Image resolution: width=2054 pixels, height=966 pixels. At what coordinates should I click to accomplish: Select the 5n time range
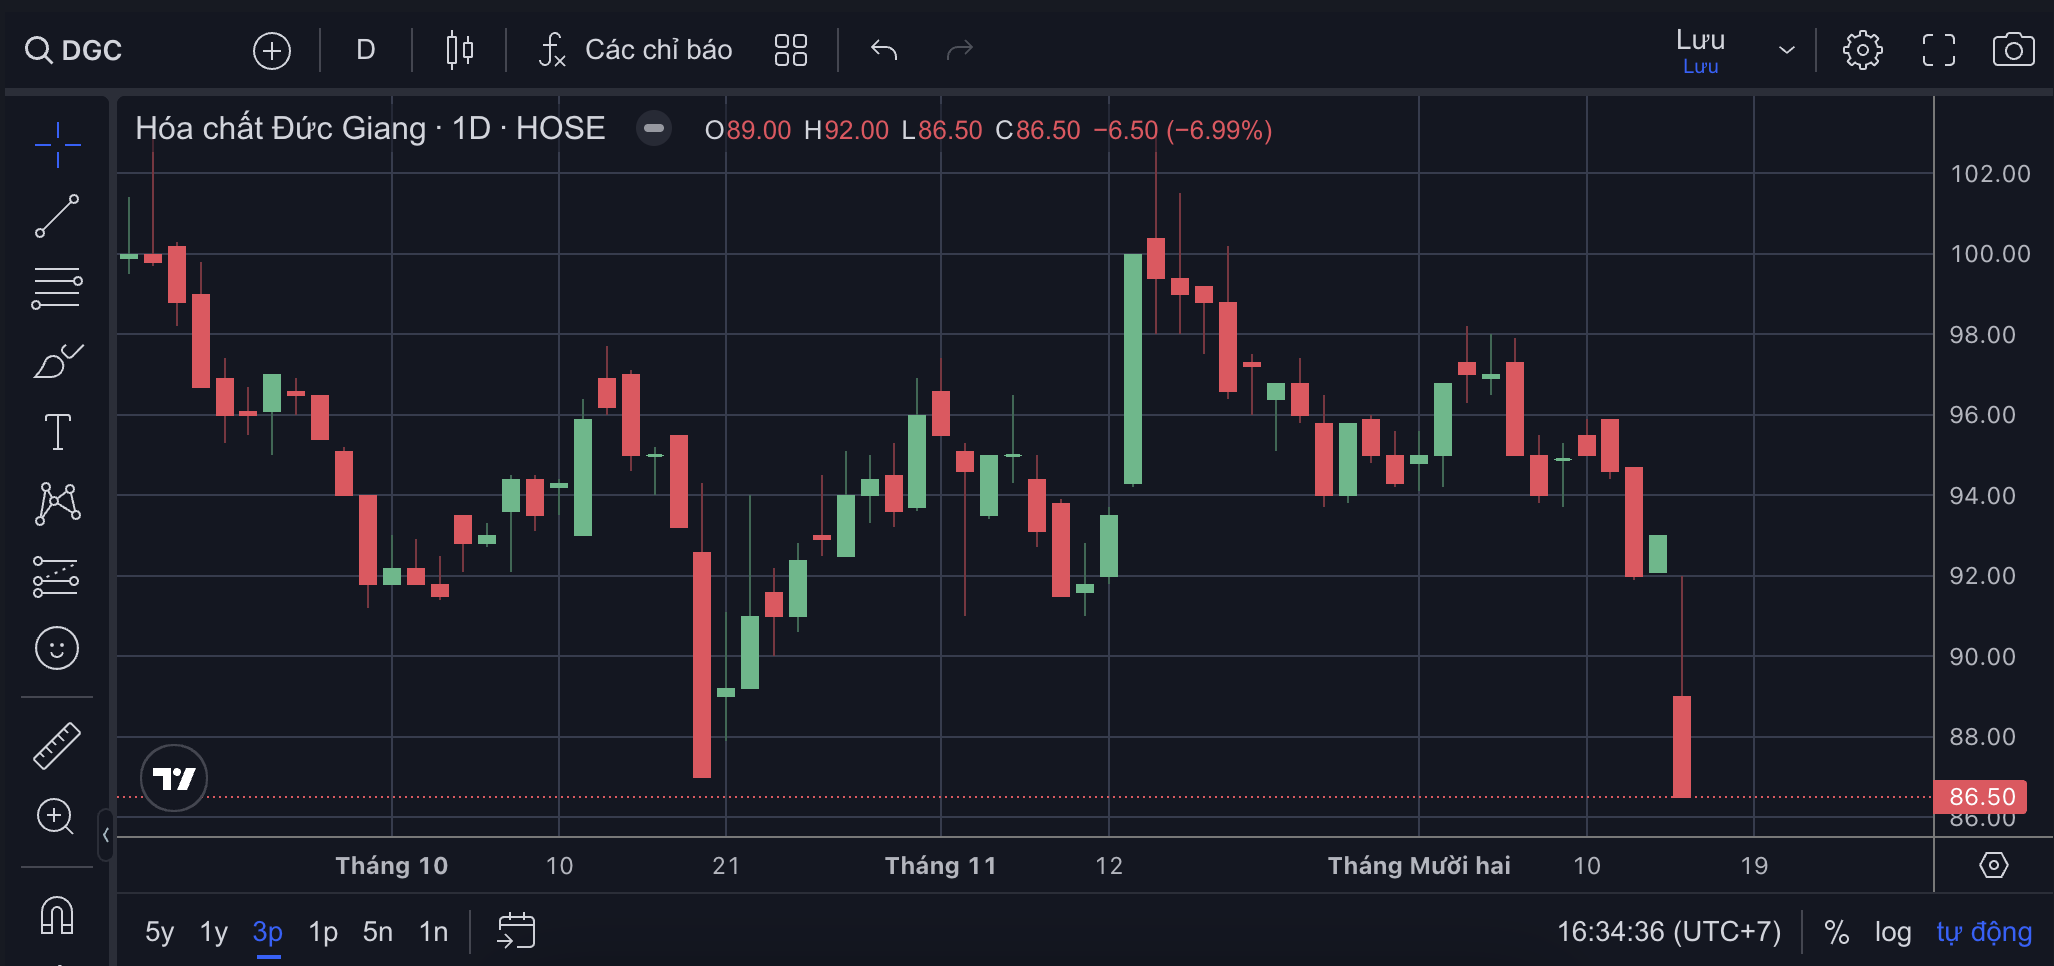point(377,932)
